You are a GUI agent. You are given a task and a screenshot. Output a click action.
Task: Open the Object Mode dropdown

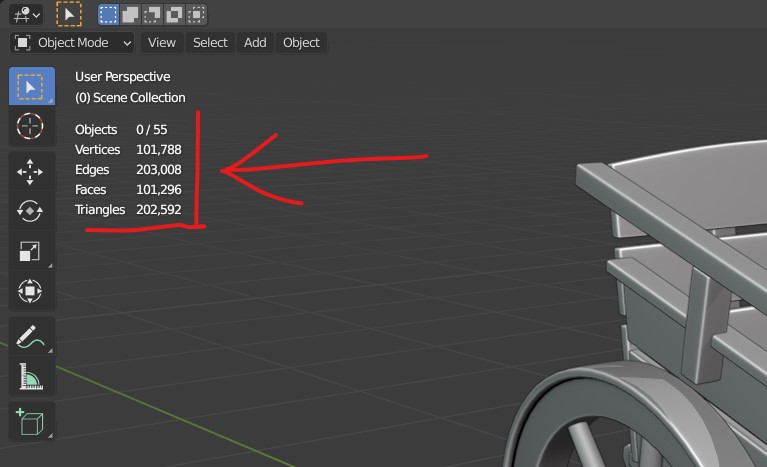tap(72, 43)
